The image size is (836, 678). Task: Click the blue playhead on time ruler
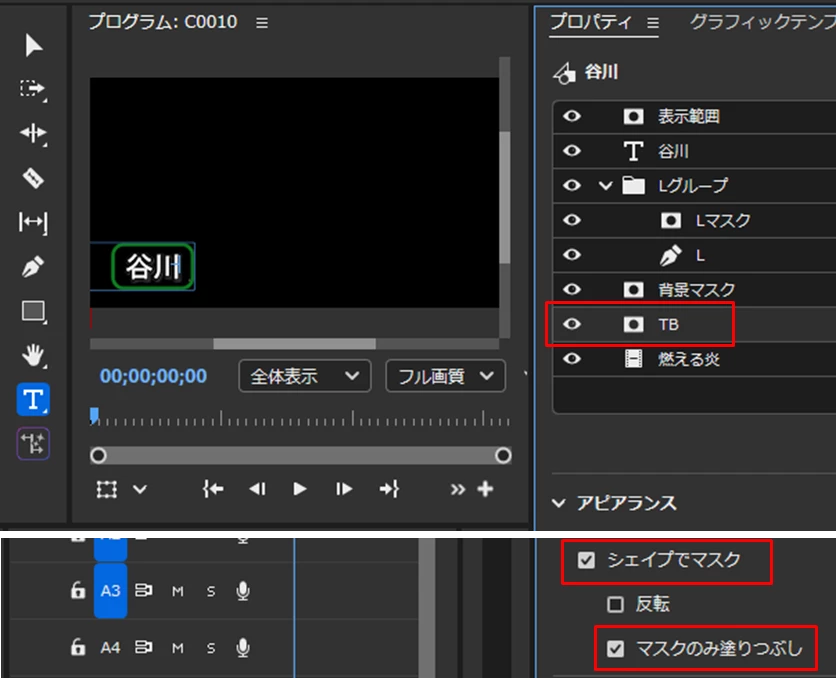click(x=94, y=416)
